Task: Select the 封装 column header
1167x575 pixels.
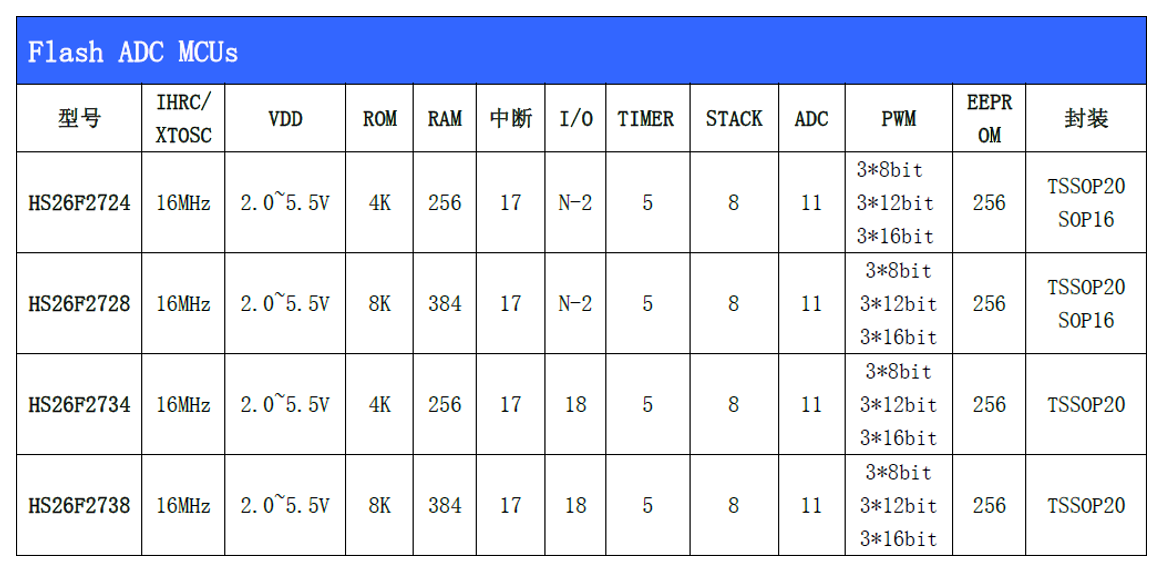Action: click(x=1086, y=119)
